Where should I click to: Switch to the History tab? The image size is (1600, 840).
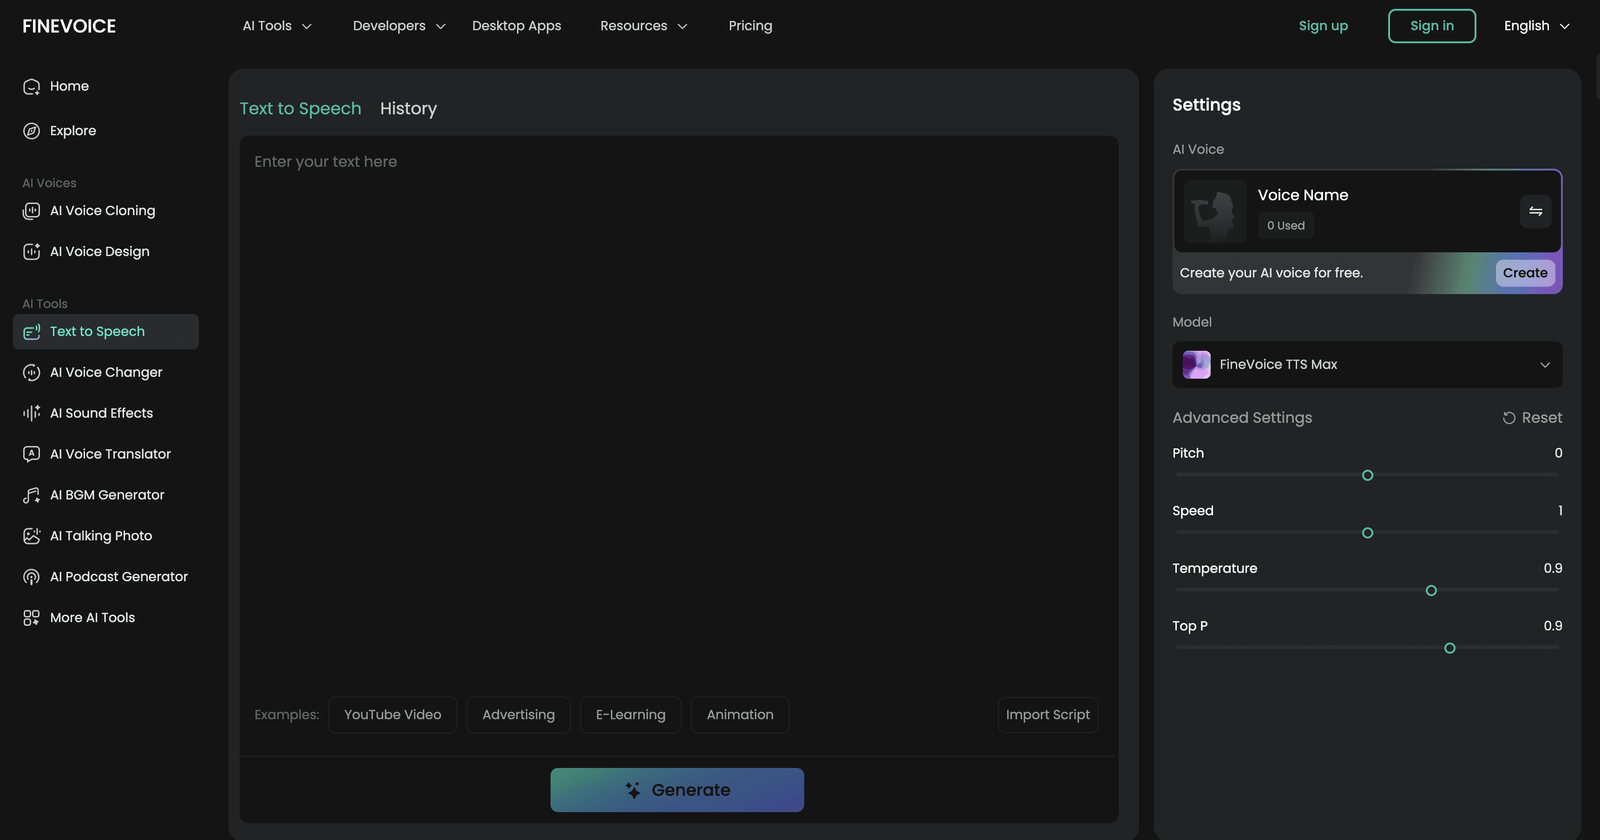408,109
